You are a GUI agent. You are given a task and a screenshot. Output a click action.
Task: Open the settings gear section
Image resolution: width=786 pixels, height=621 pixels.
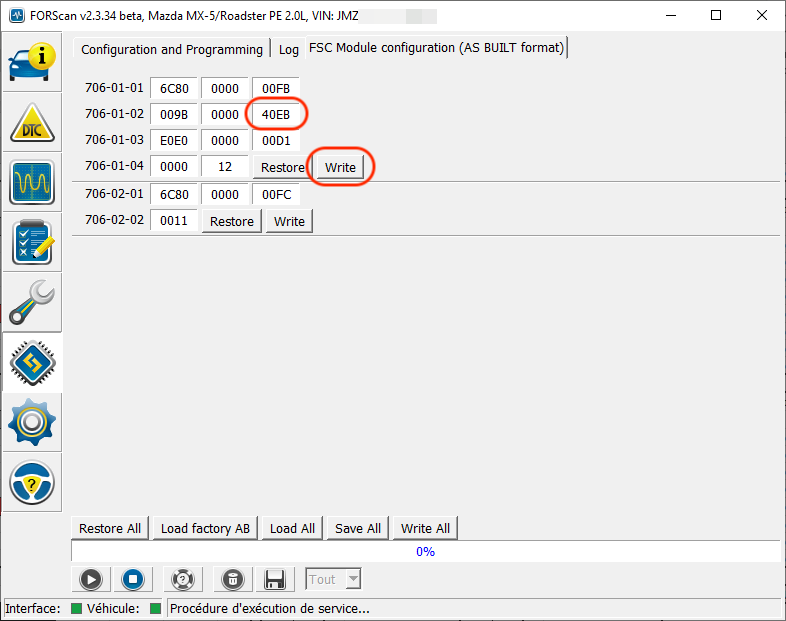point(32,423)
